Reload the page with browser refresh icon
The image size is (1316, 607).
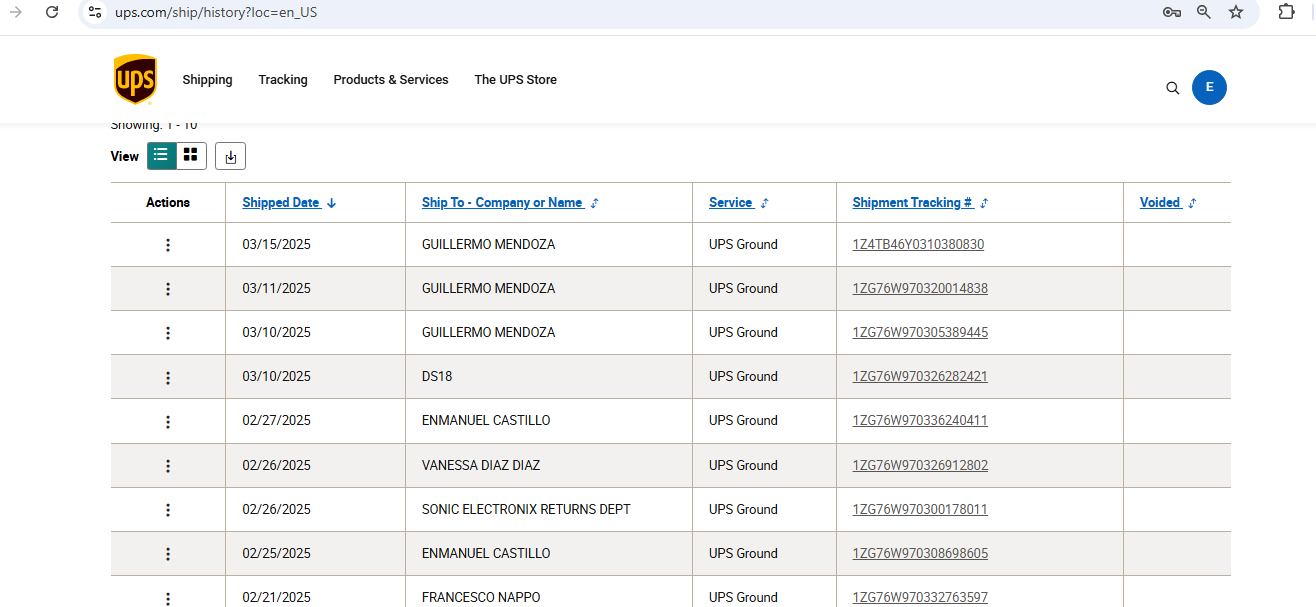[52, 12]
